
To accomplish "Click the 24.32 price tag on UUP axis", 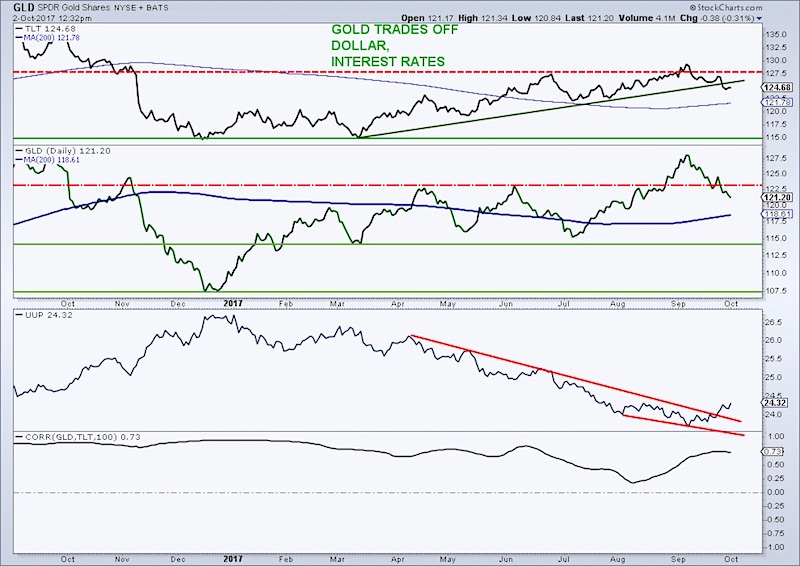I will click(776, 402).
